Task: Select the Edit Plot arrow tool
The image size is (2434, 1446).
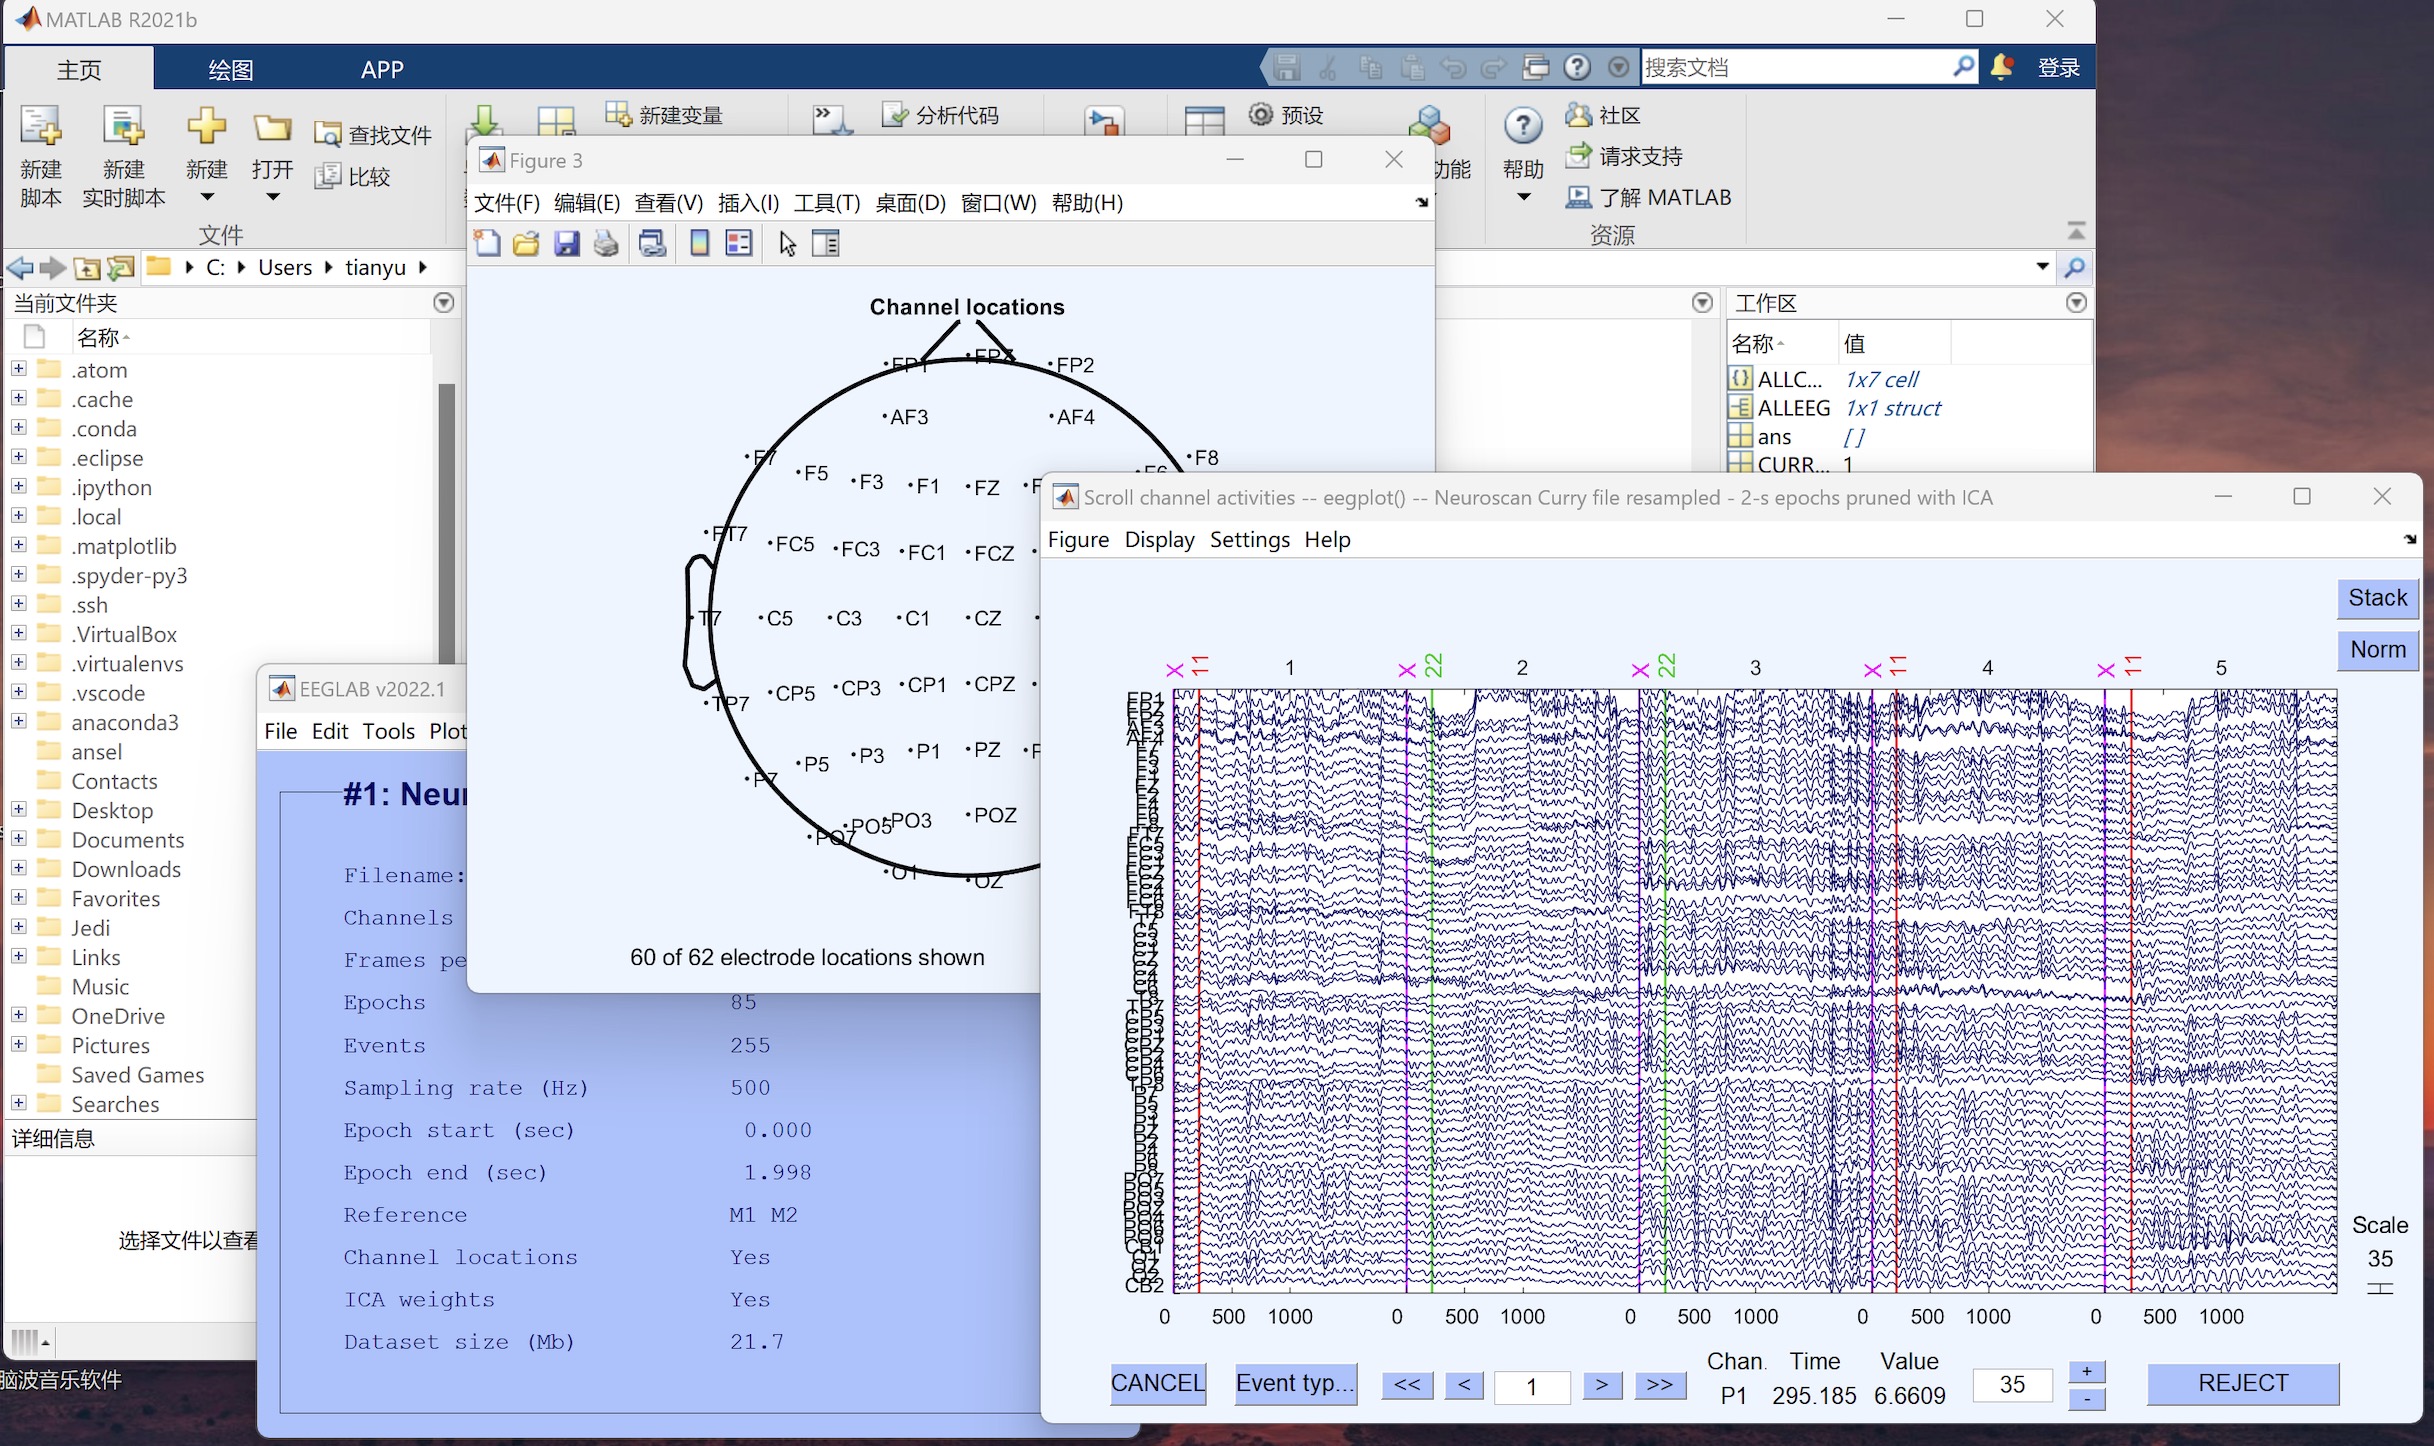Action: [x=788, y=244]
